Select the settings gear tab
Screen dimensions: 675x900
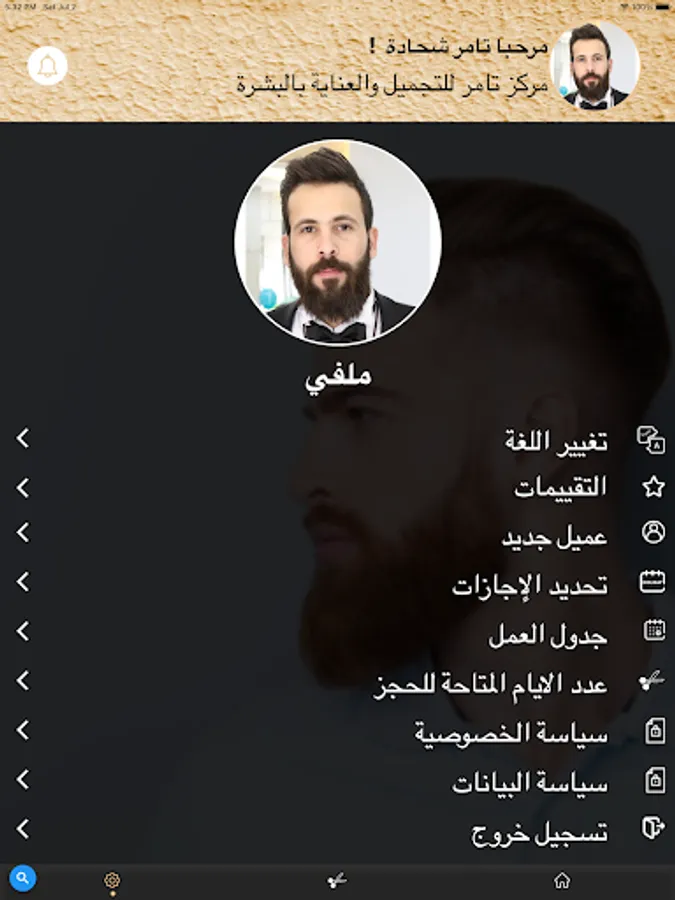(112, 880)
